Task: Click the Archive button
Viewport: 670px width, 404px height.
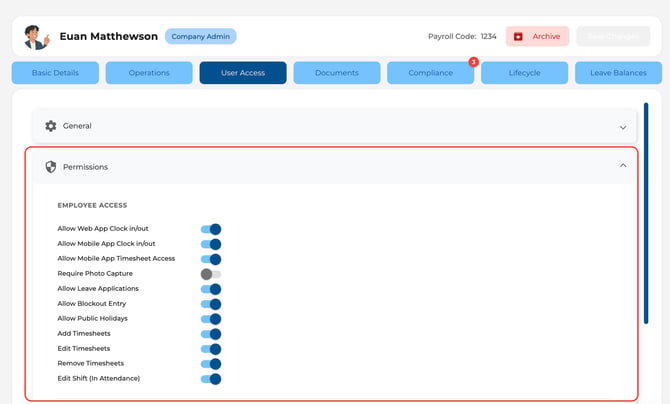Action: pyautogui.click(x=537, y=36)
